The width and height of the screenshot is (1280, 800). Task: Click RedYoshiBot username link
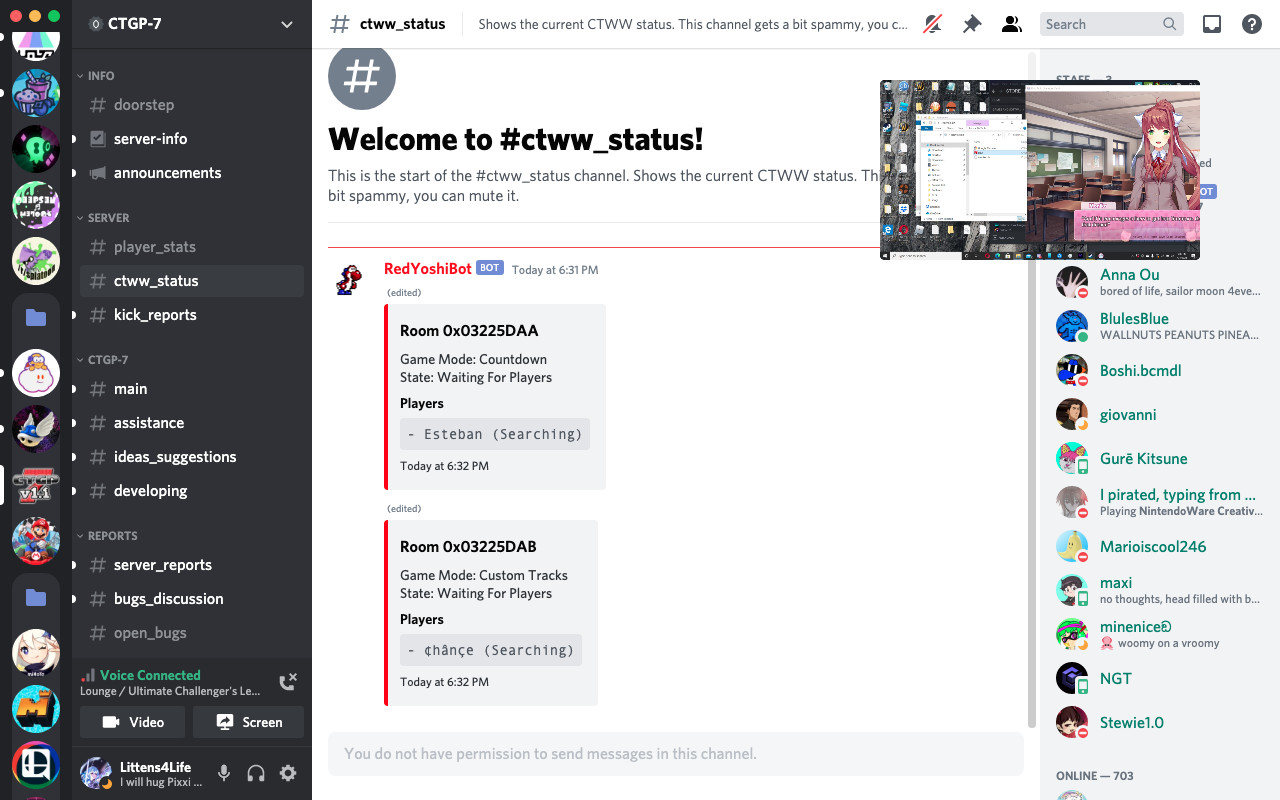[x=428, y=269]
